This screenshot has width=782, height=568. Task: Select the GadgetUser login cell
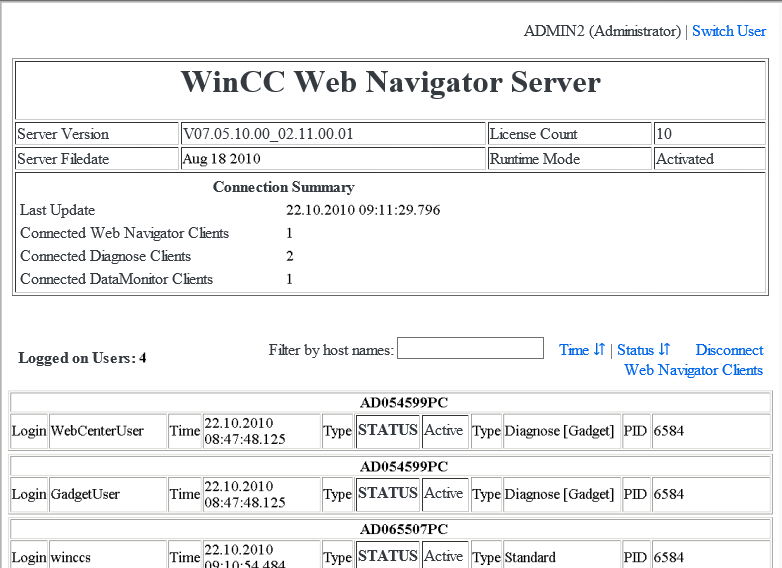point(85,494)
